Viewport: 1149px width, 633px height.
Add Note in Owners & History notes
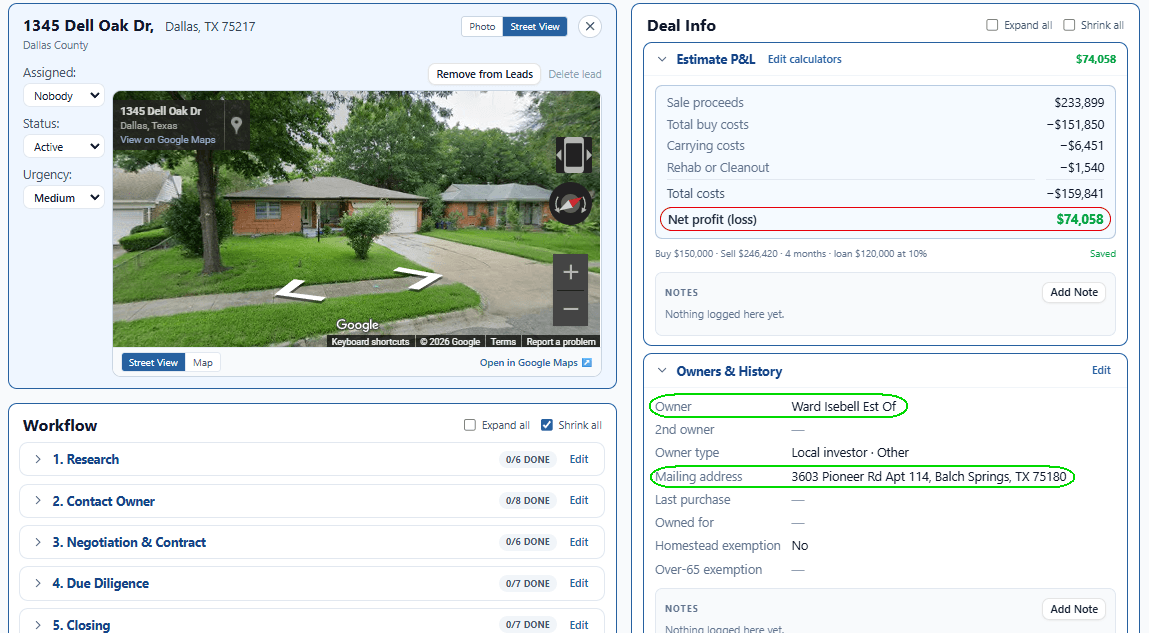click(1074, 609)
